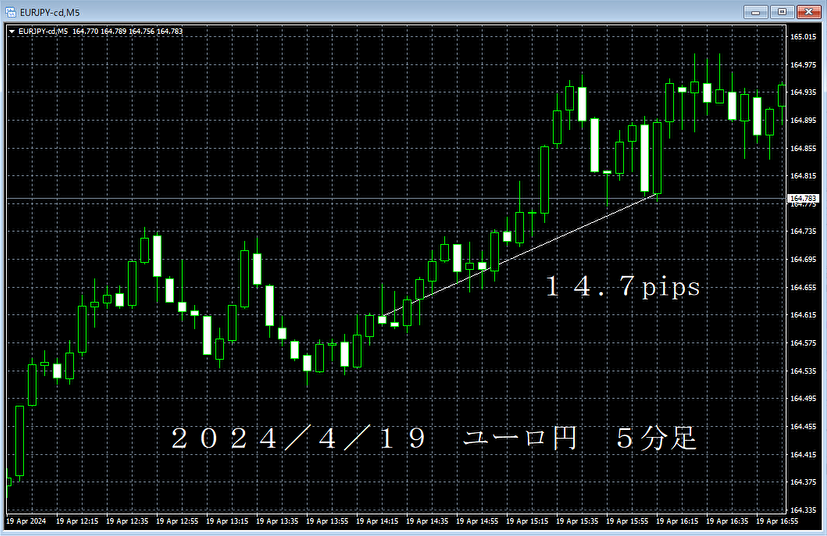Click the 164.815 price scale label
Image resolution: width=827 pixels, height=536 pixels.
tap(803, 175)
